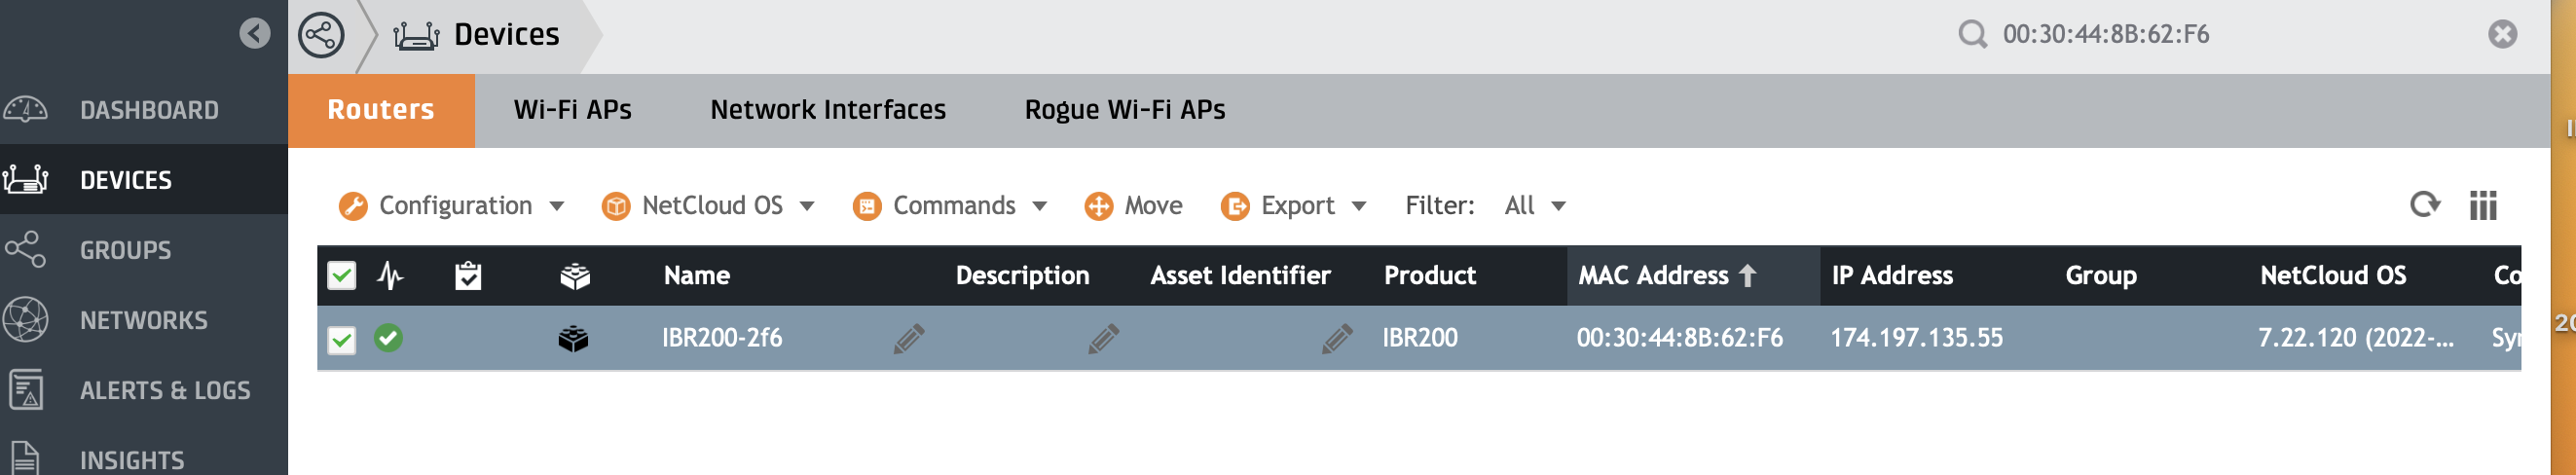
Task: Open the NetCloud OS dropdown
Action: click(x=709, y=206)
